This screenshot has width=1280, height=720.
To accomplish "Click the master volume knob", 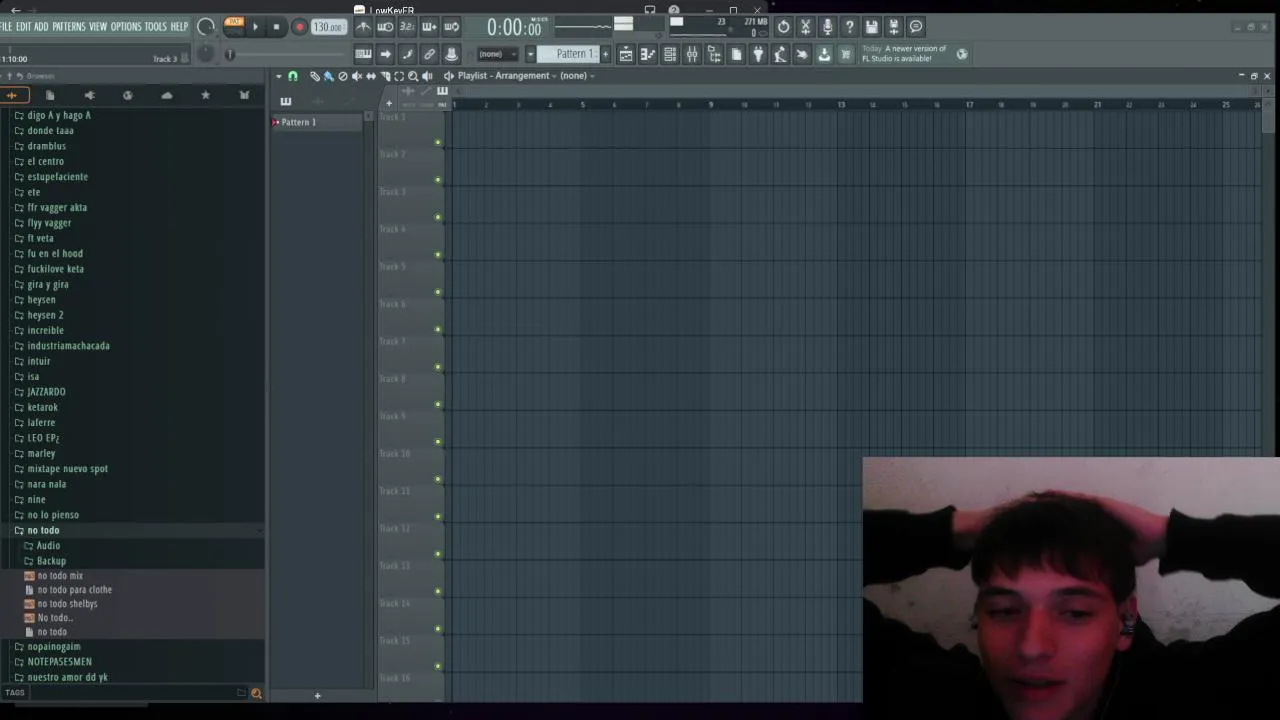I will [x=205, y=27].
